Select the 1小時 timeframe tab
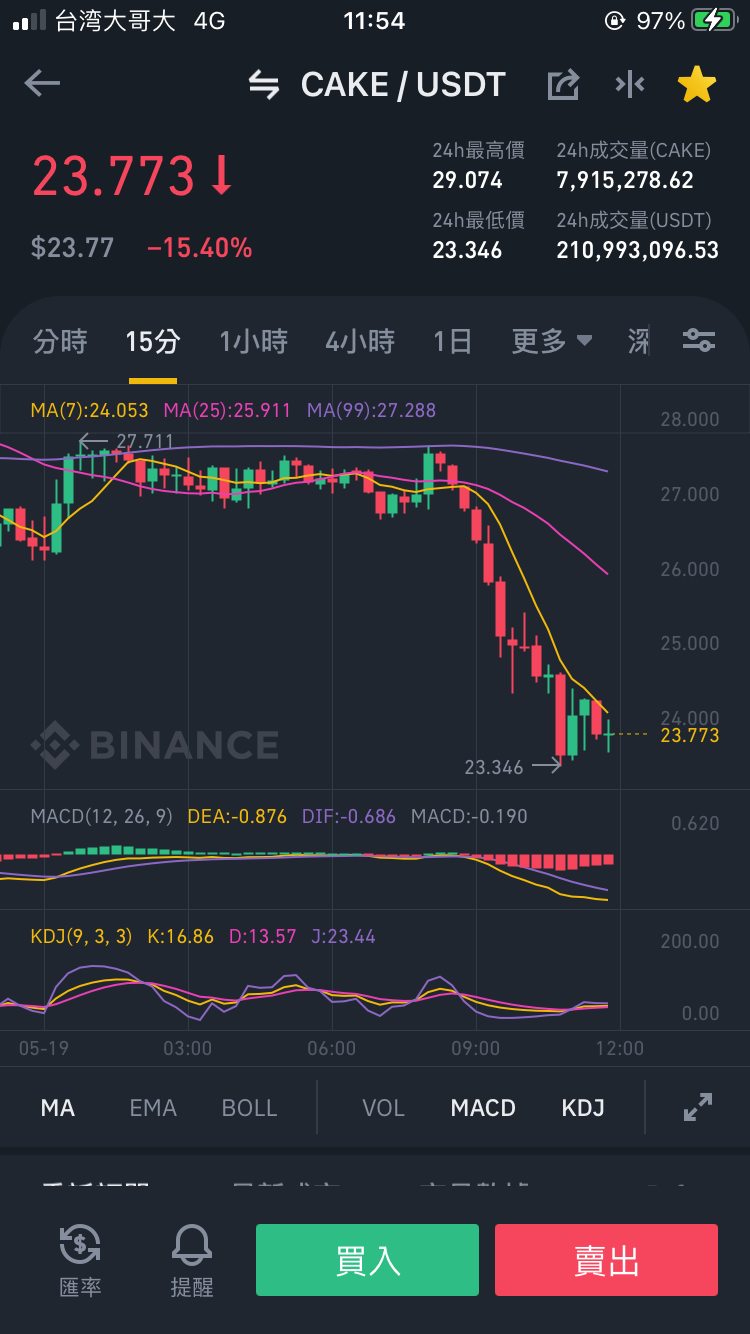The image size is (750, 1334). (254, 342)
